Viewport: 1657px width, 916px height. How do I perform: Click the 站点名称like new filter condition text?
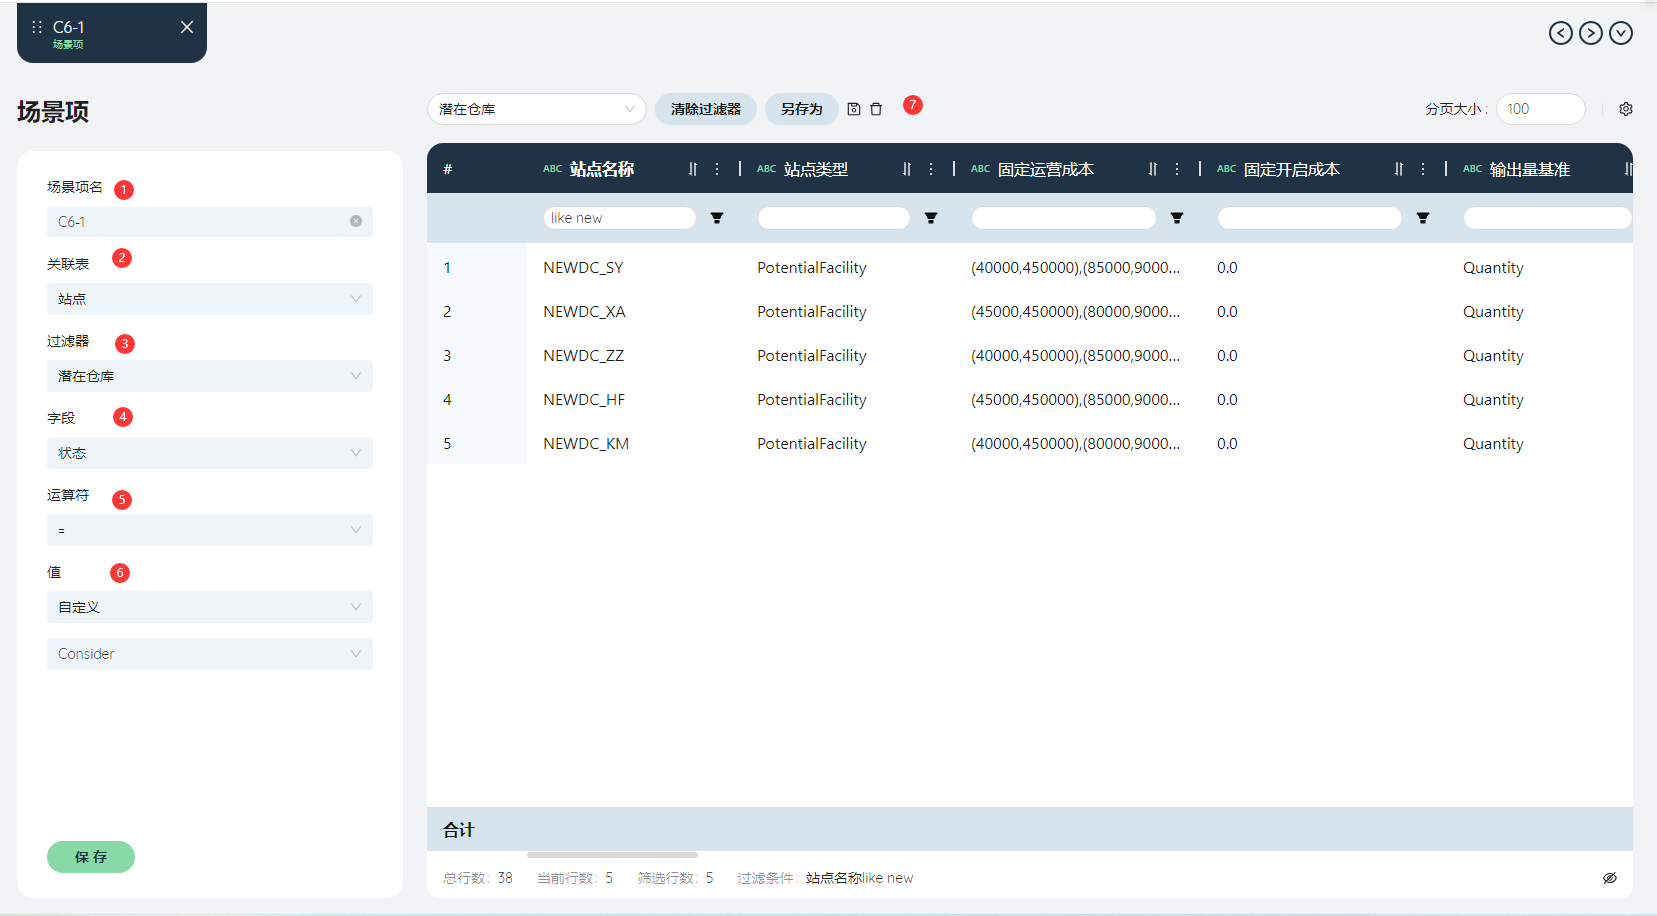click(x=859, y=878)
